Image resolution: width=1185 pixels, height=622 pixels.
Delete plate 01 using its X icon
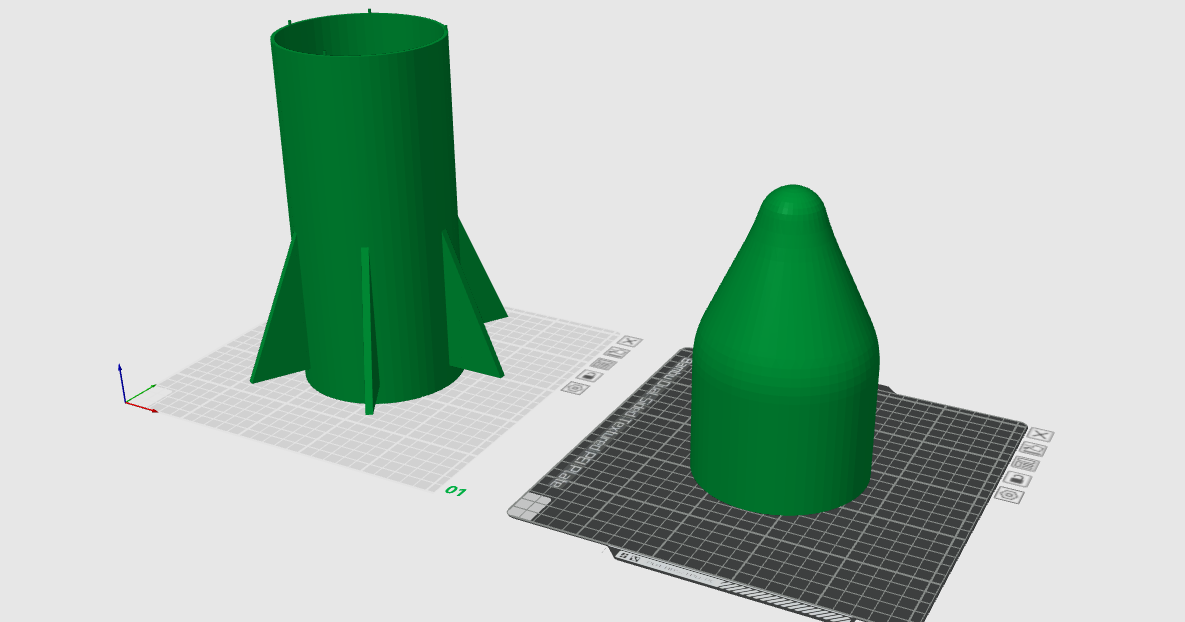point(630,341)
